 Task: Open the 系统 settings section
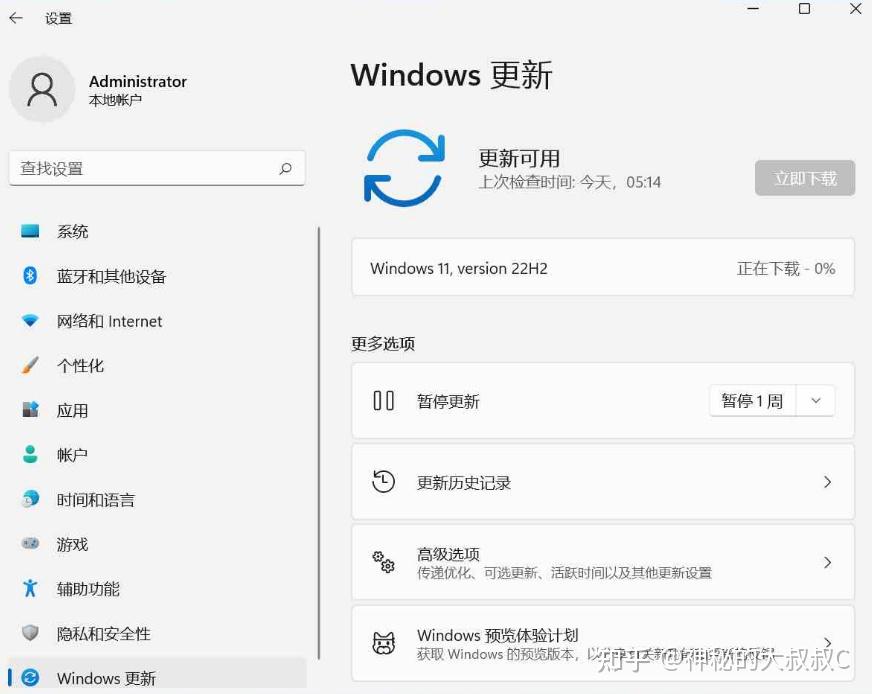click(x=72, y=231)
